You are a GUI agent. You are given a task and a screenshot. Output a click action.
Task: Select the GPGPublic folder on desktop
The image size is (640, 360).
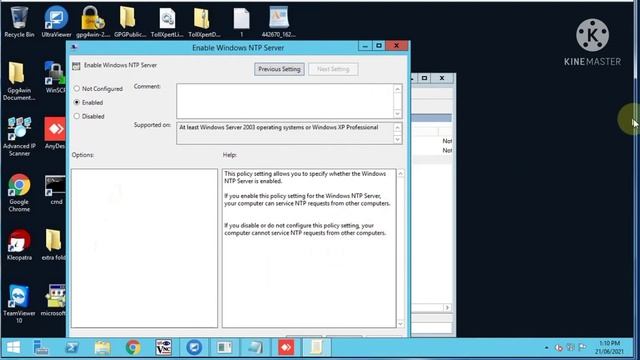[x=130, y=22]
